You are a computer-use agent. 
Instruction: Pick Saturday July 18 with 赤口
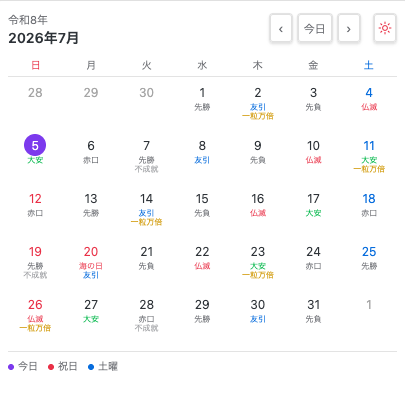click(369, 205)
